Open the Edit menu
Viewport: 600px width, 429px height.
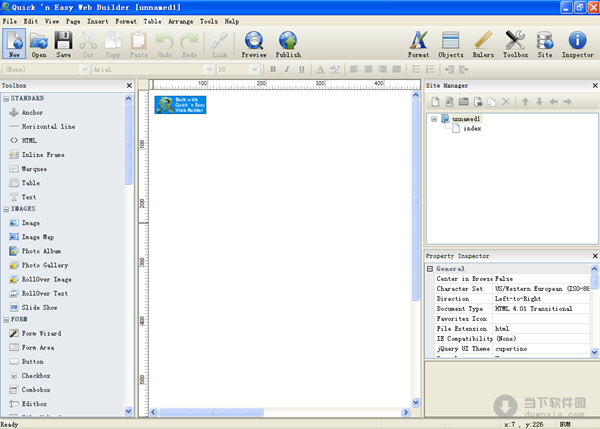point(31,21)
